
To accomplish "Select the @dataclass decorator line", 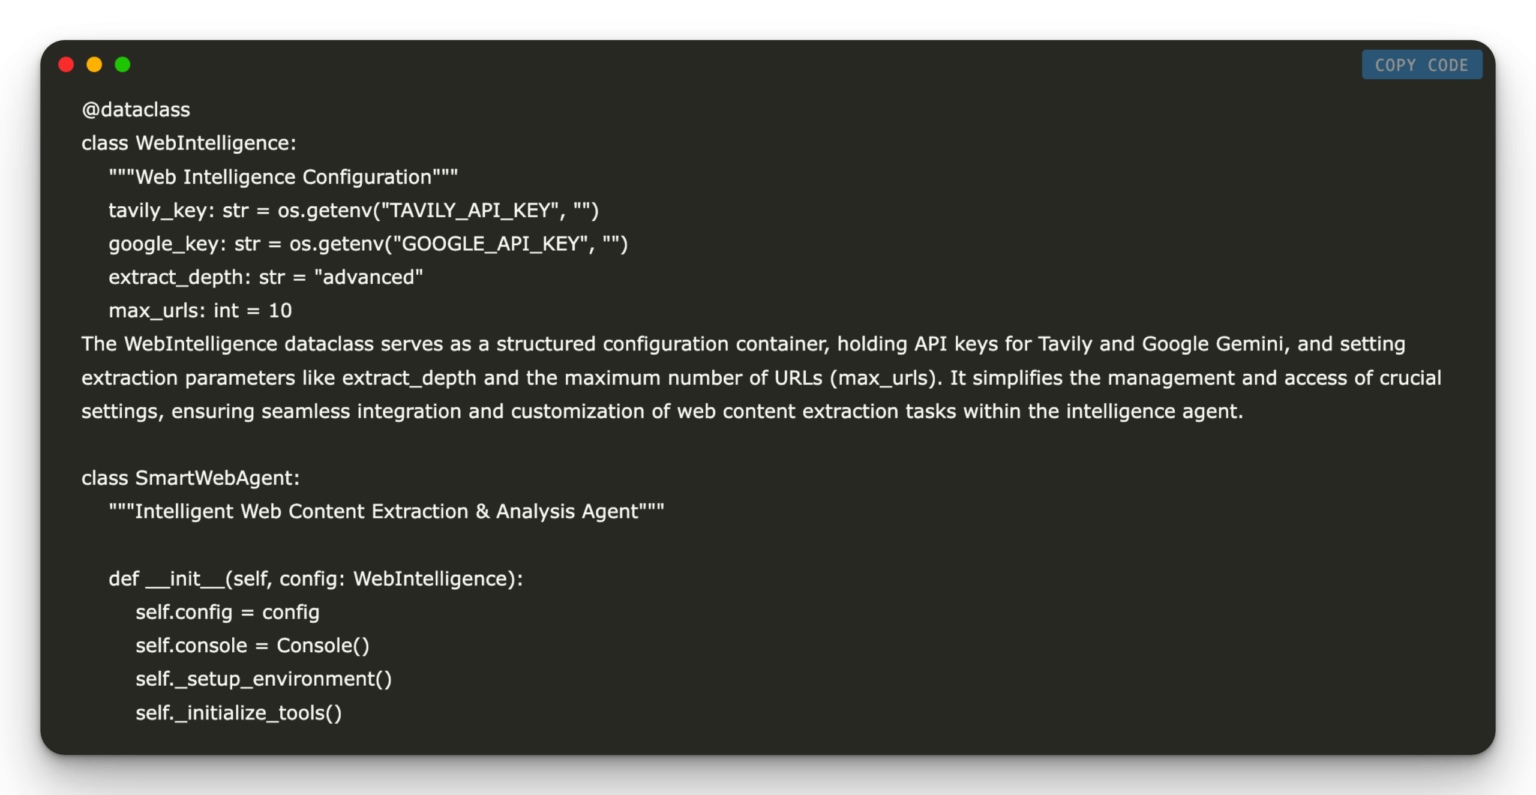I will [x=136, y=109].
